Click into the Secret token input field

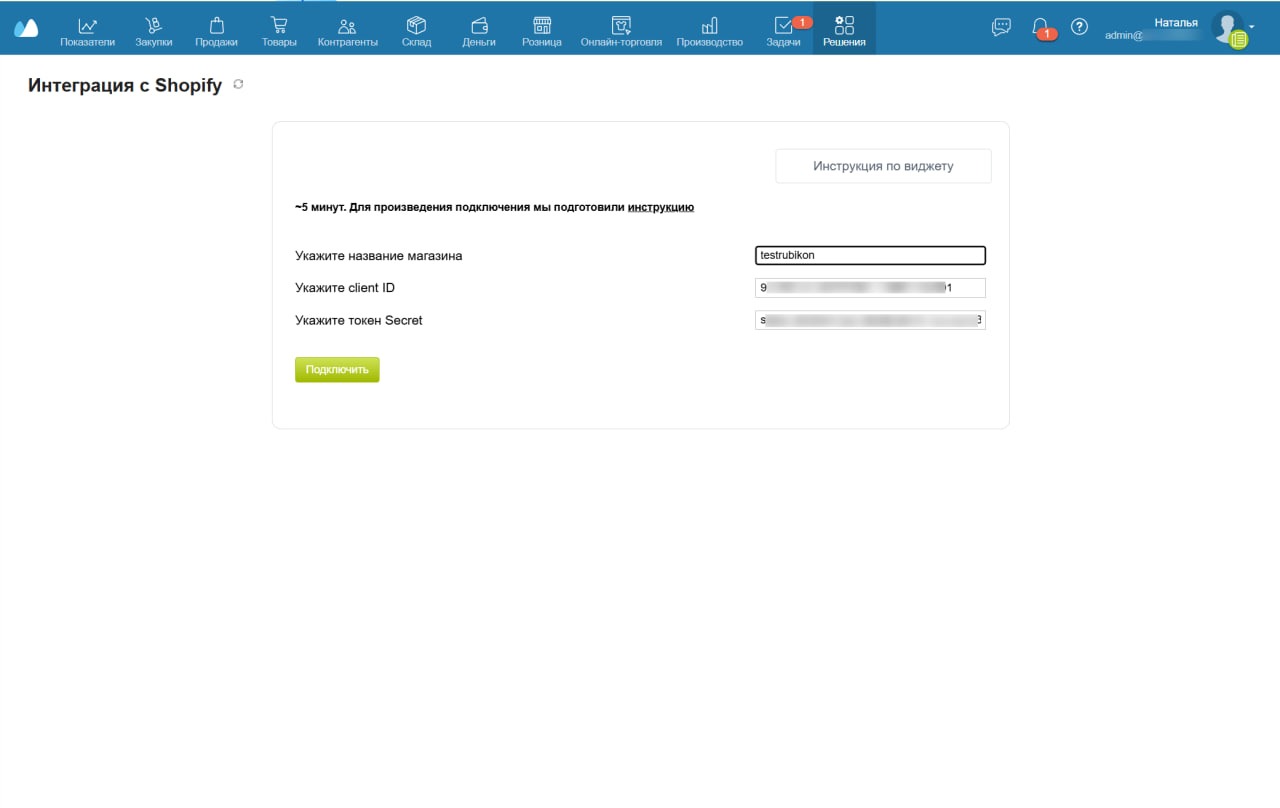(x=870, y=321)
